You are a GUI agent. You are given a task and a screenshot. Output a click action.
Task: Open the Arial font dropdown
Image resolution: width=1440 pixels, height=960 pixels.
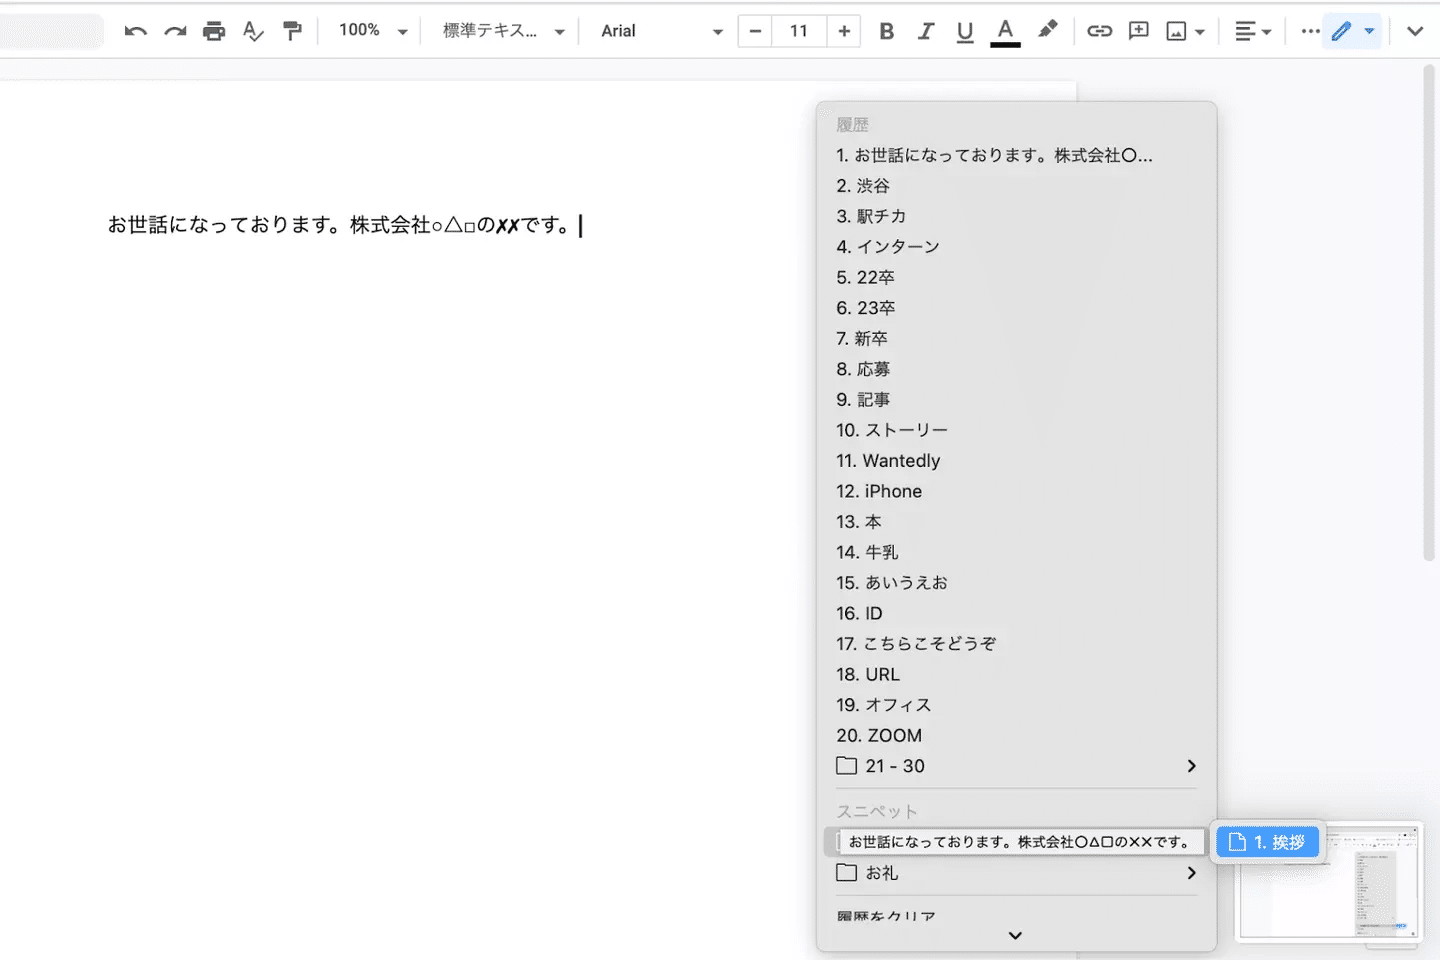(x=660, y=31)
